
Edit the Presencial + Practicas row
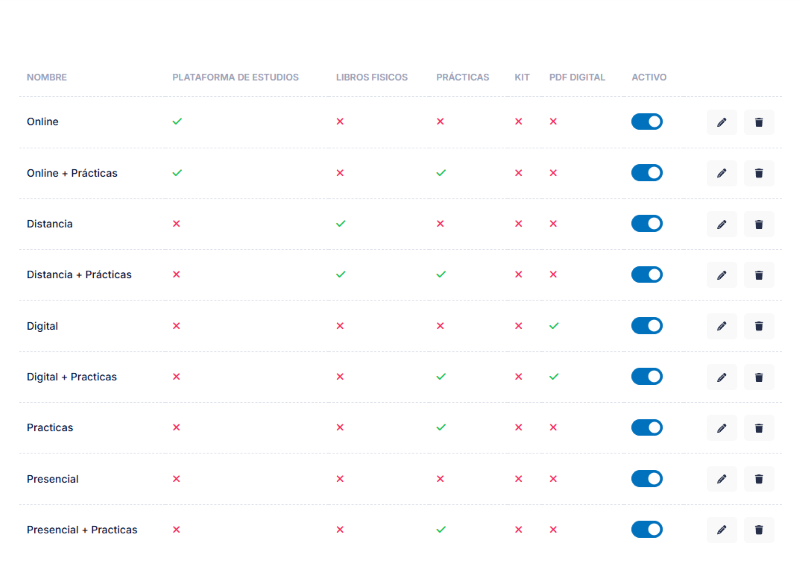(721, 530)
